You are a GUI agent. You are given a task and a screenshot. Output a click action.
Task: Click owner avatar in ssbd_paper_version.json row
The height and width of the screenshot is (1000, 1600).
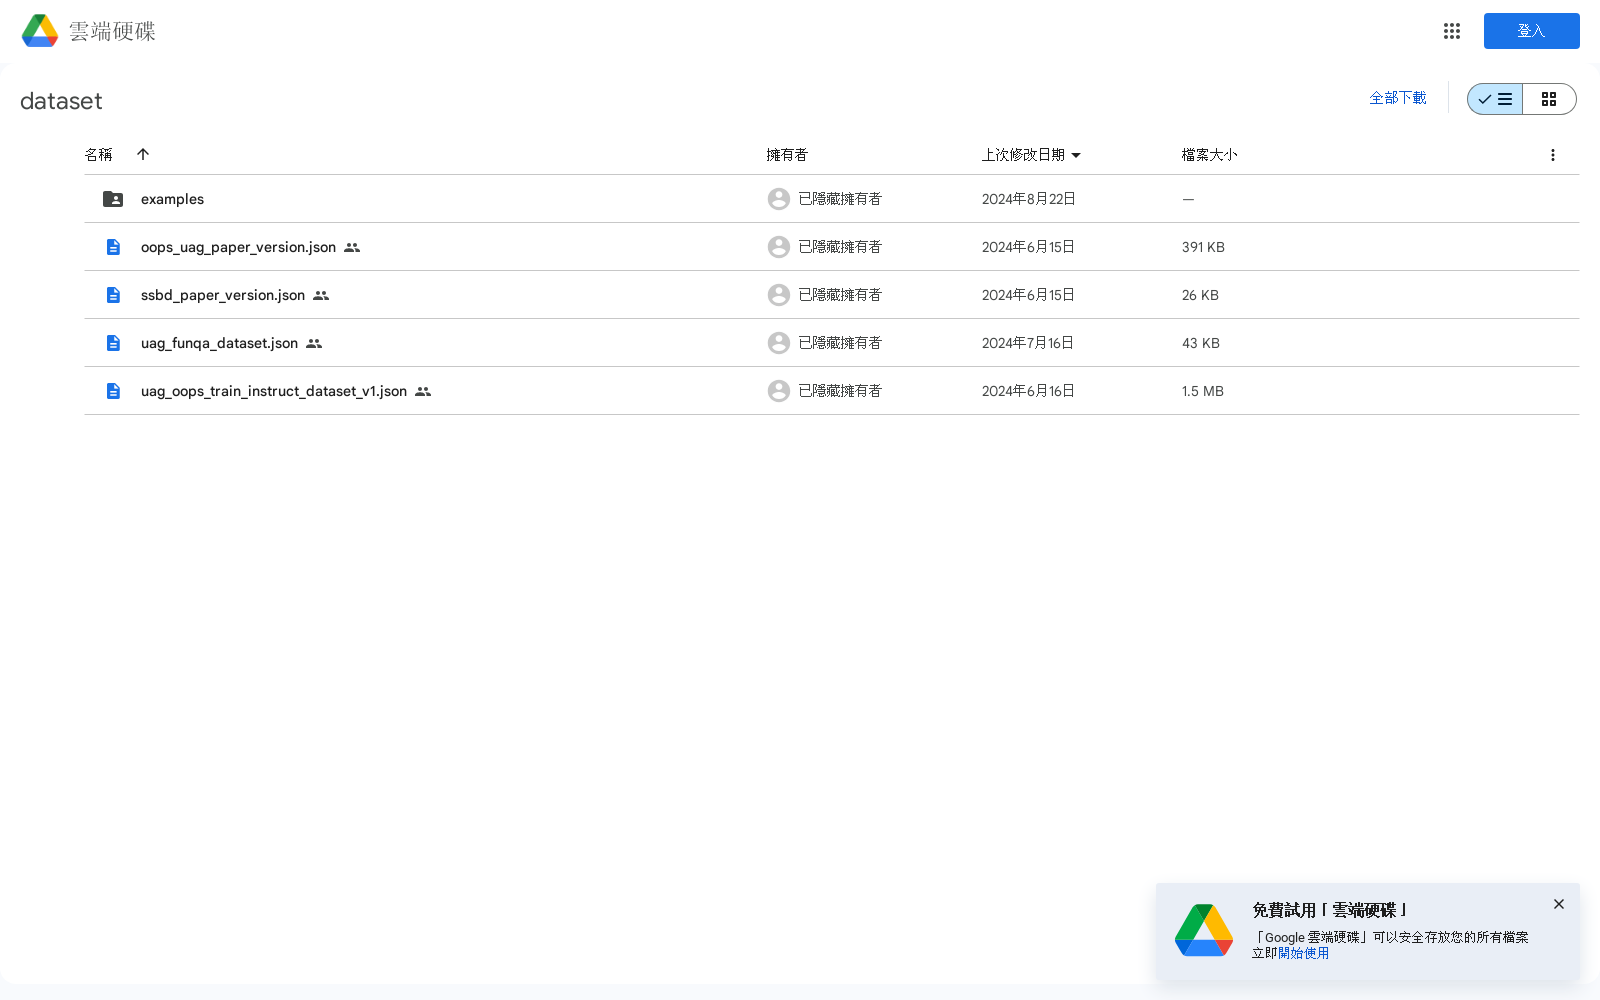(779, 295)
